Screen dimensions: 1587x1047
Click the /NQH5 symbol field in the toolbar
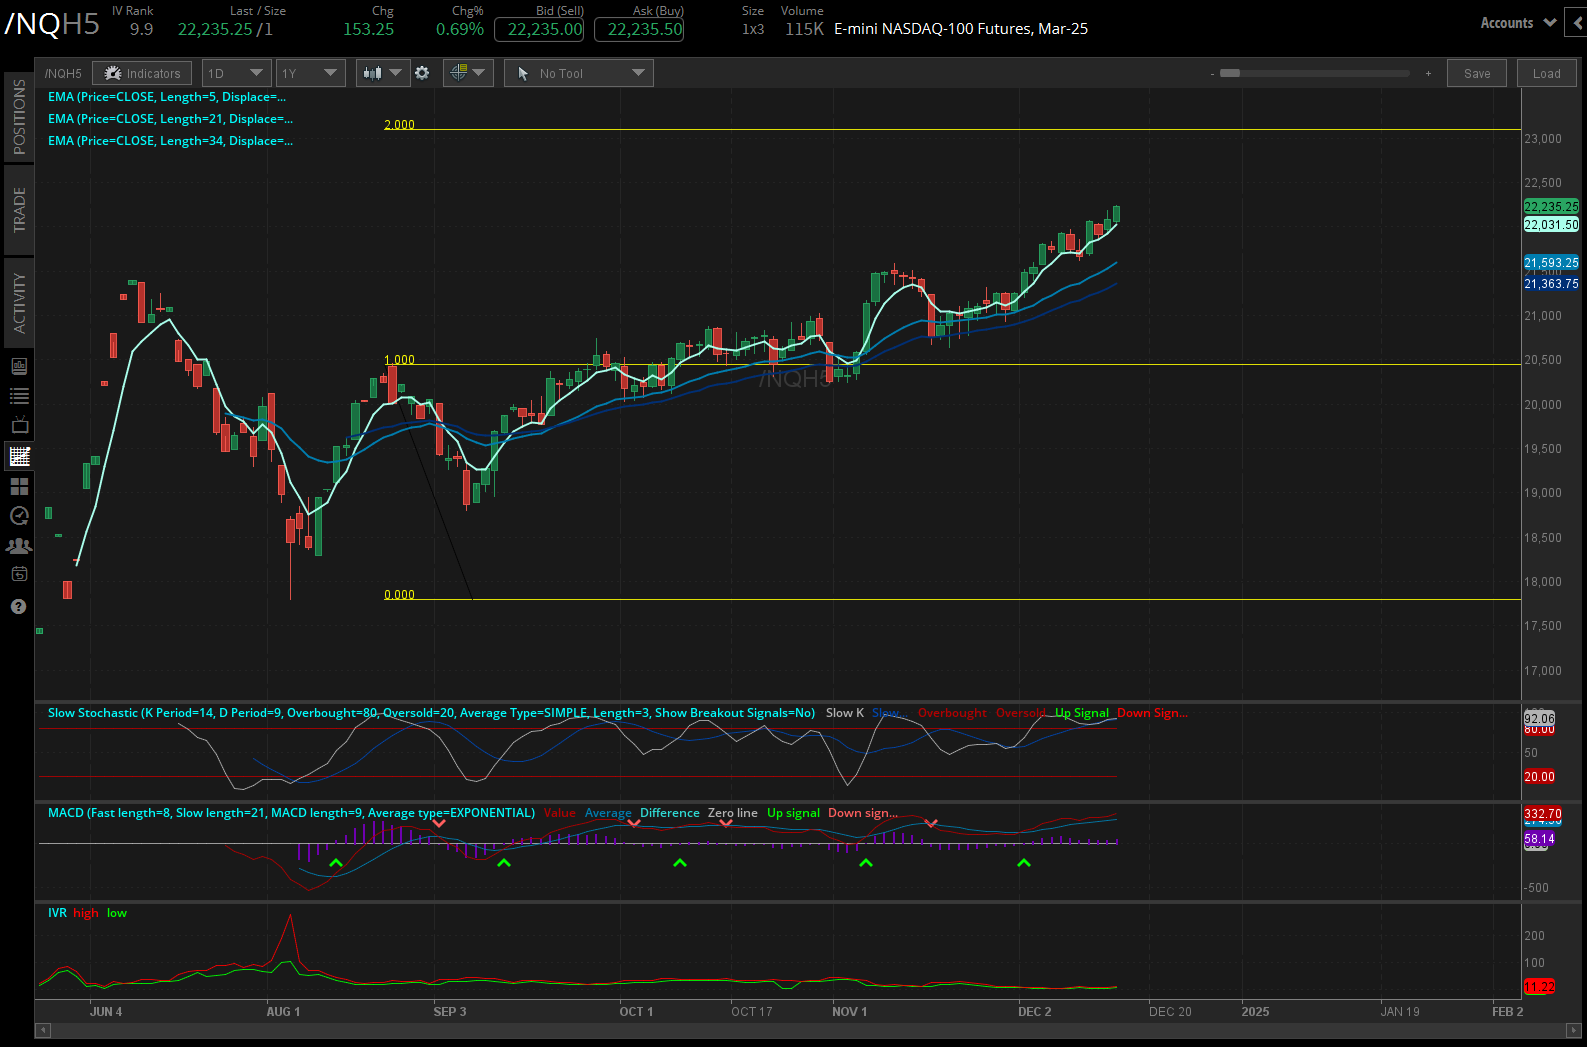63,73
